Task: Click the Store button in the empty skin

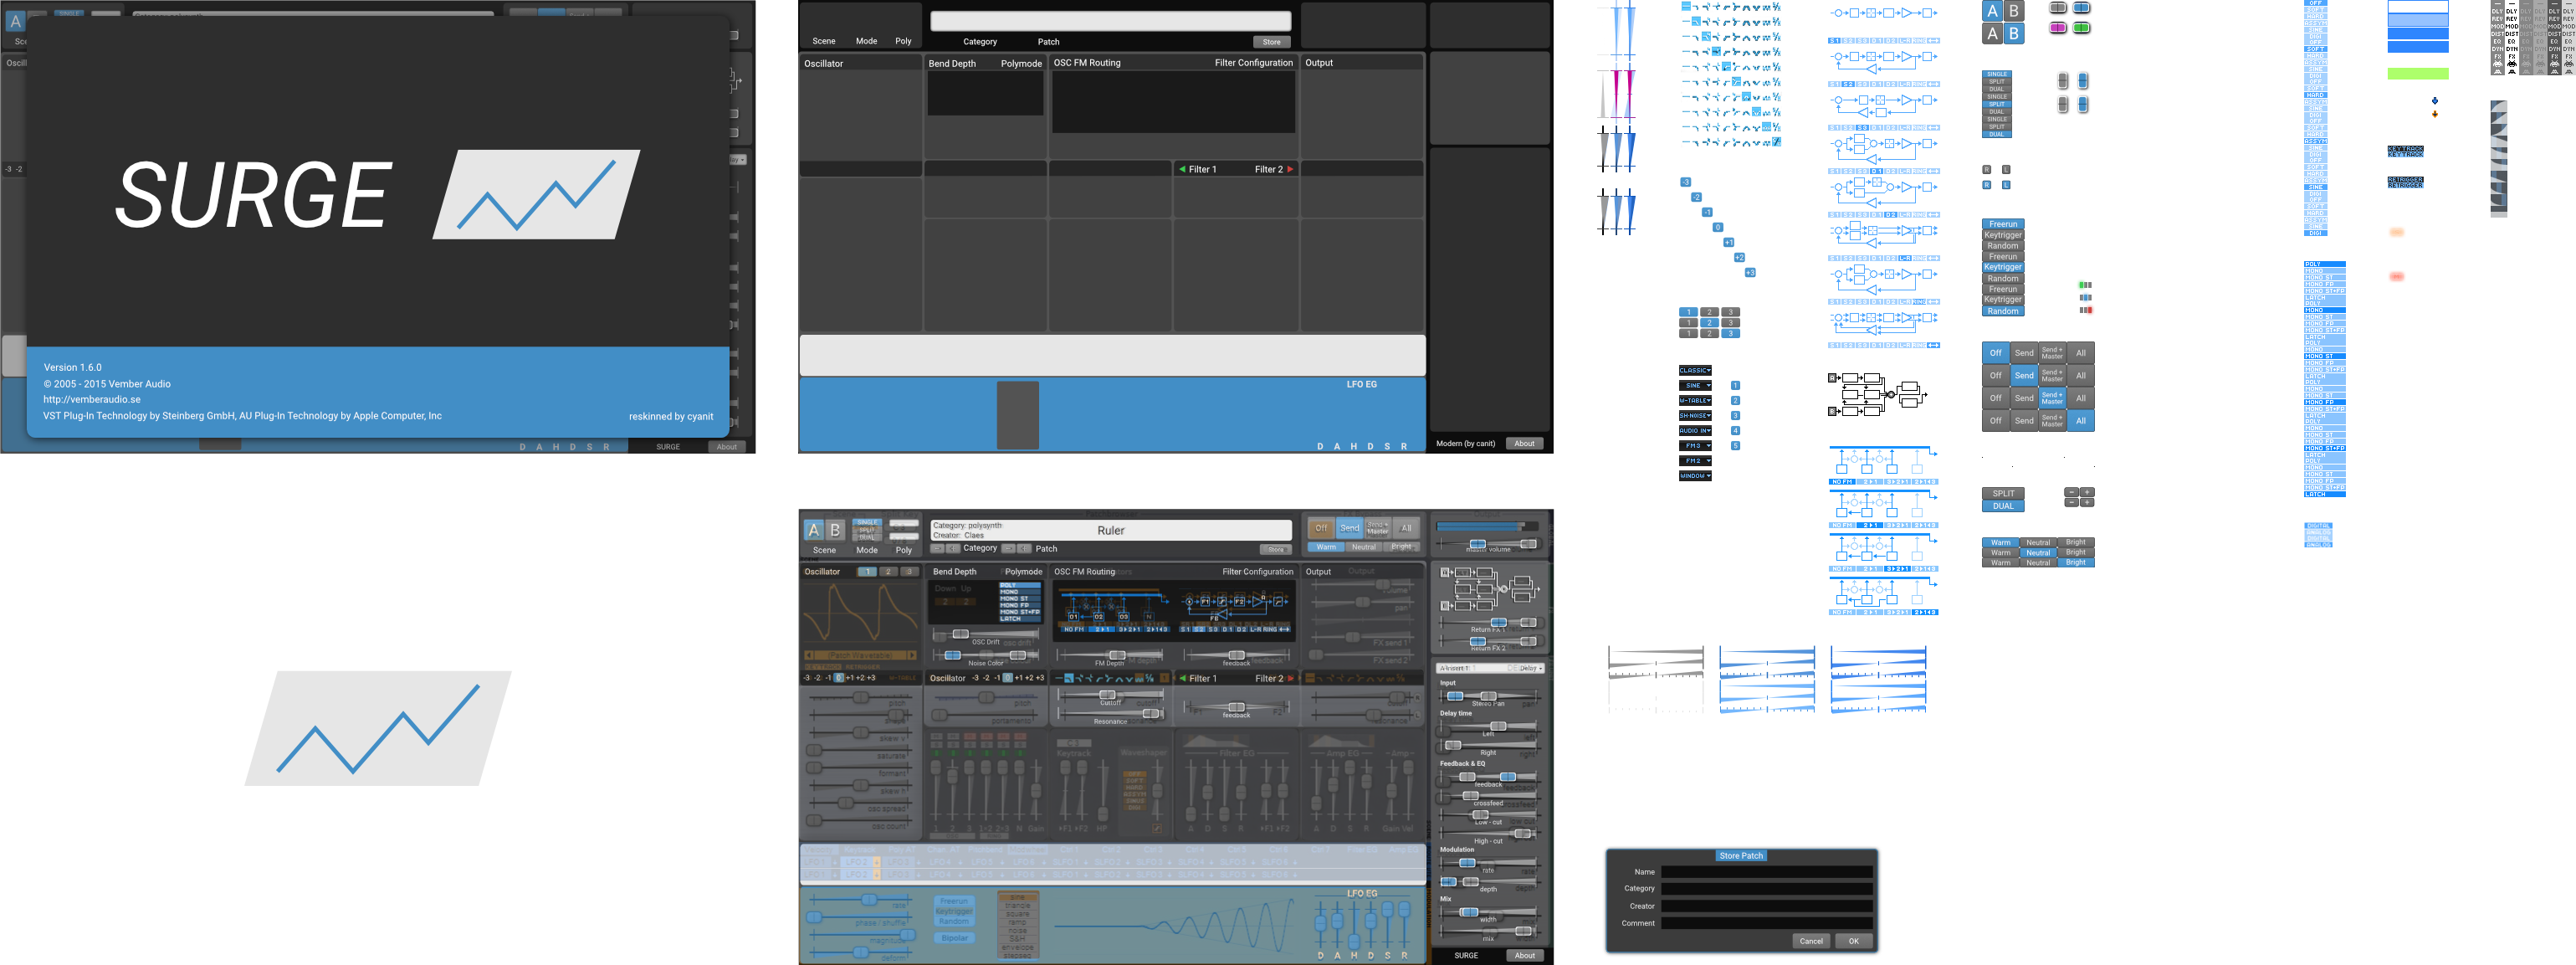Action: pos(1272,42)
